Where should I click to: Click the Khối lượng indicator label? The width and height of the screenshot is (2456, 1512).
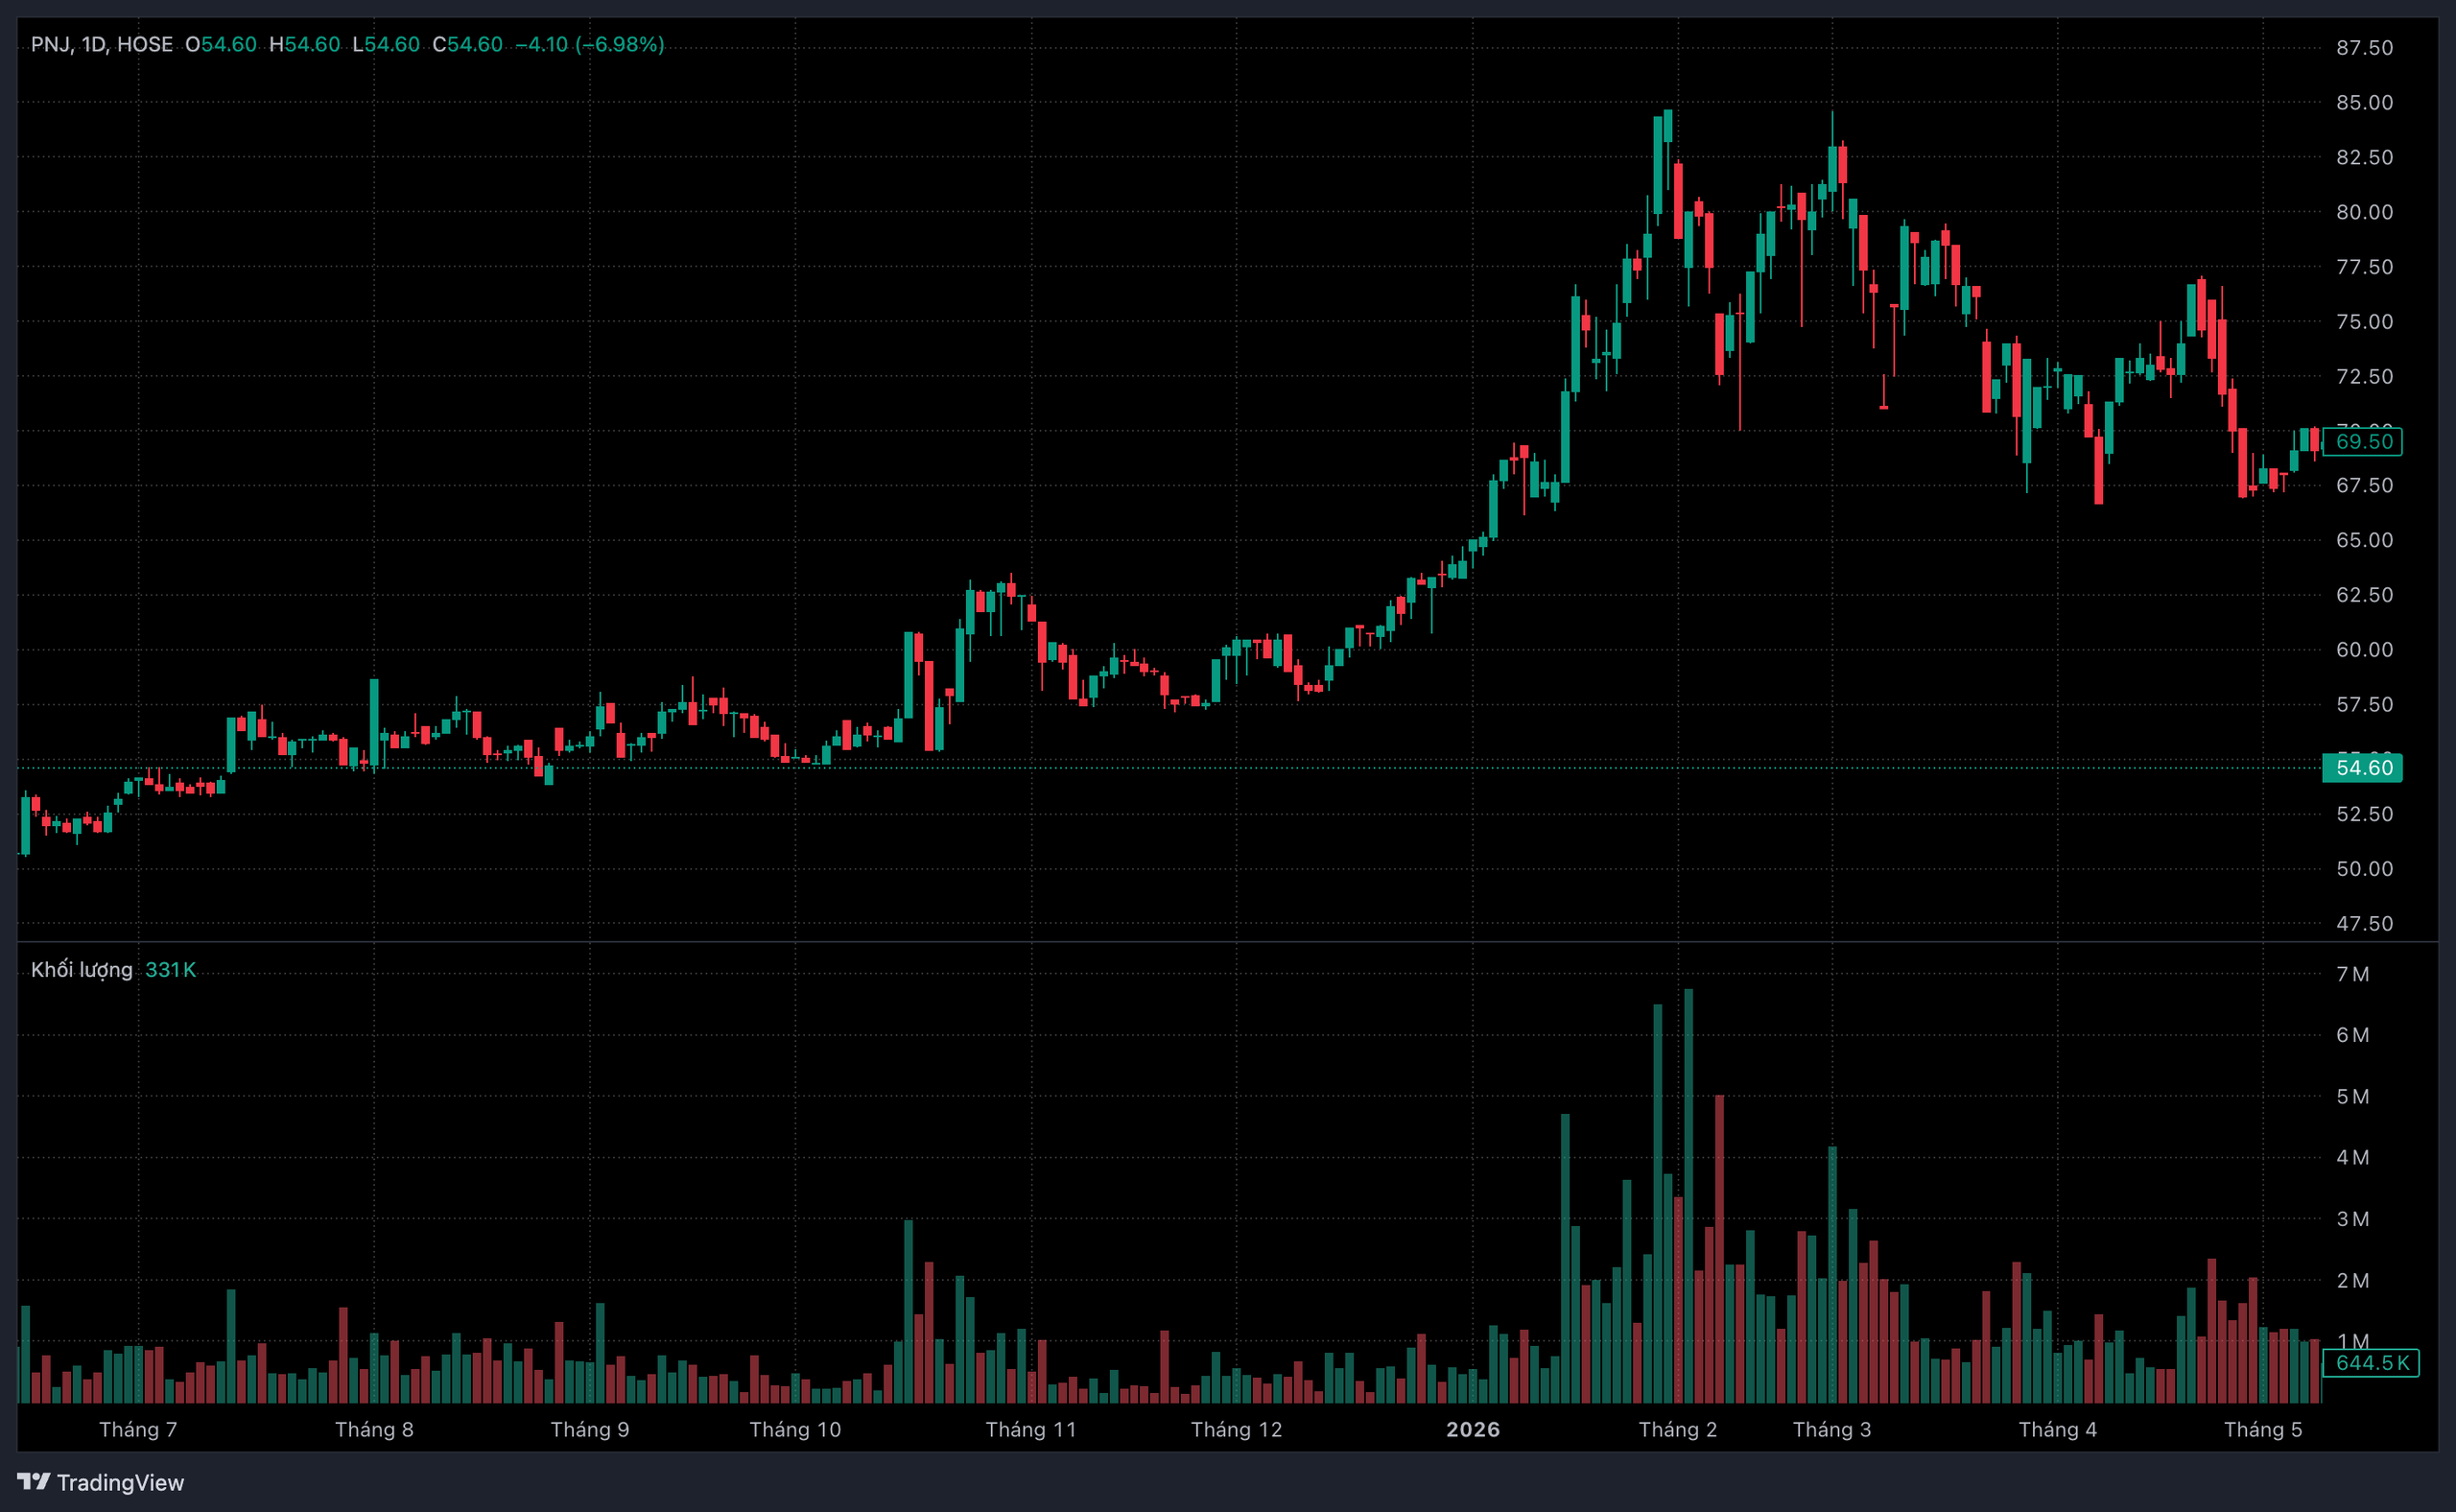point(82,970)
